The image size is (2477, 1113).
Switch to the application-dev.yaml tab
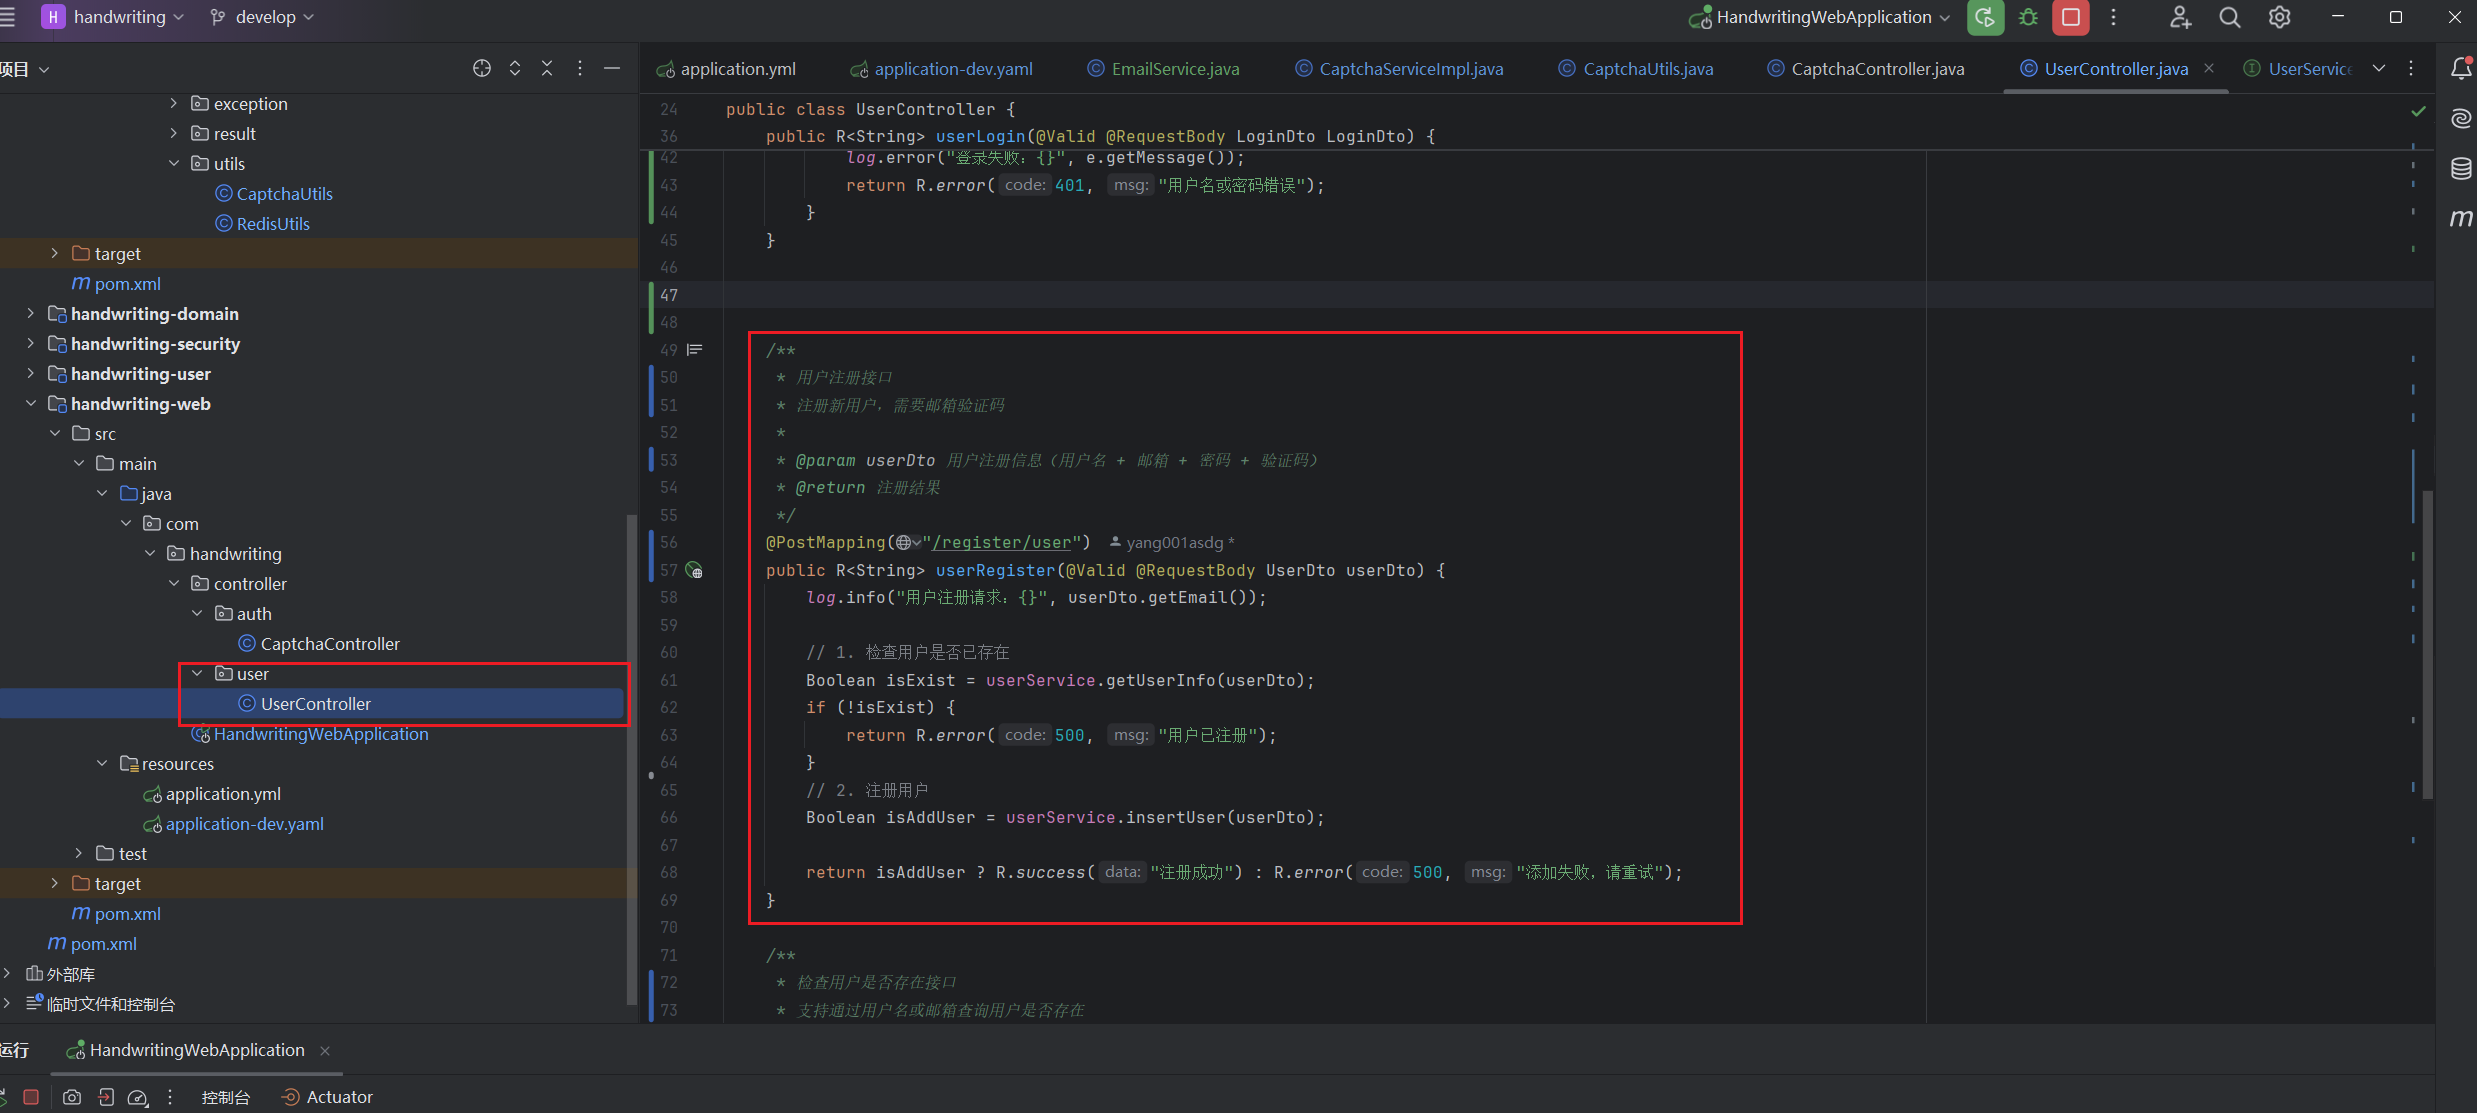point(952,69)
